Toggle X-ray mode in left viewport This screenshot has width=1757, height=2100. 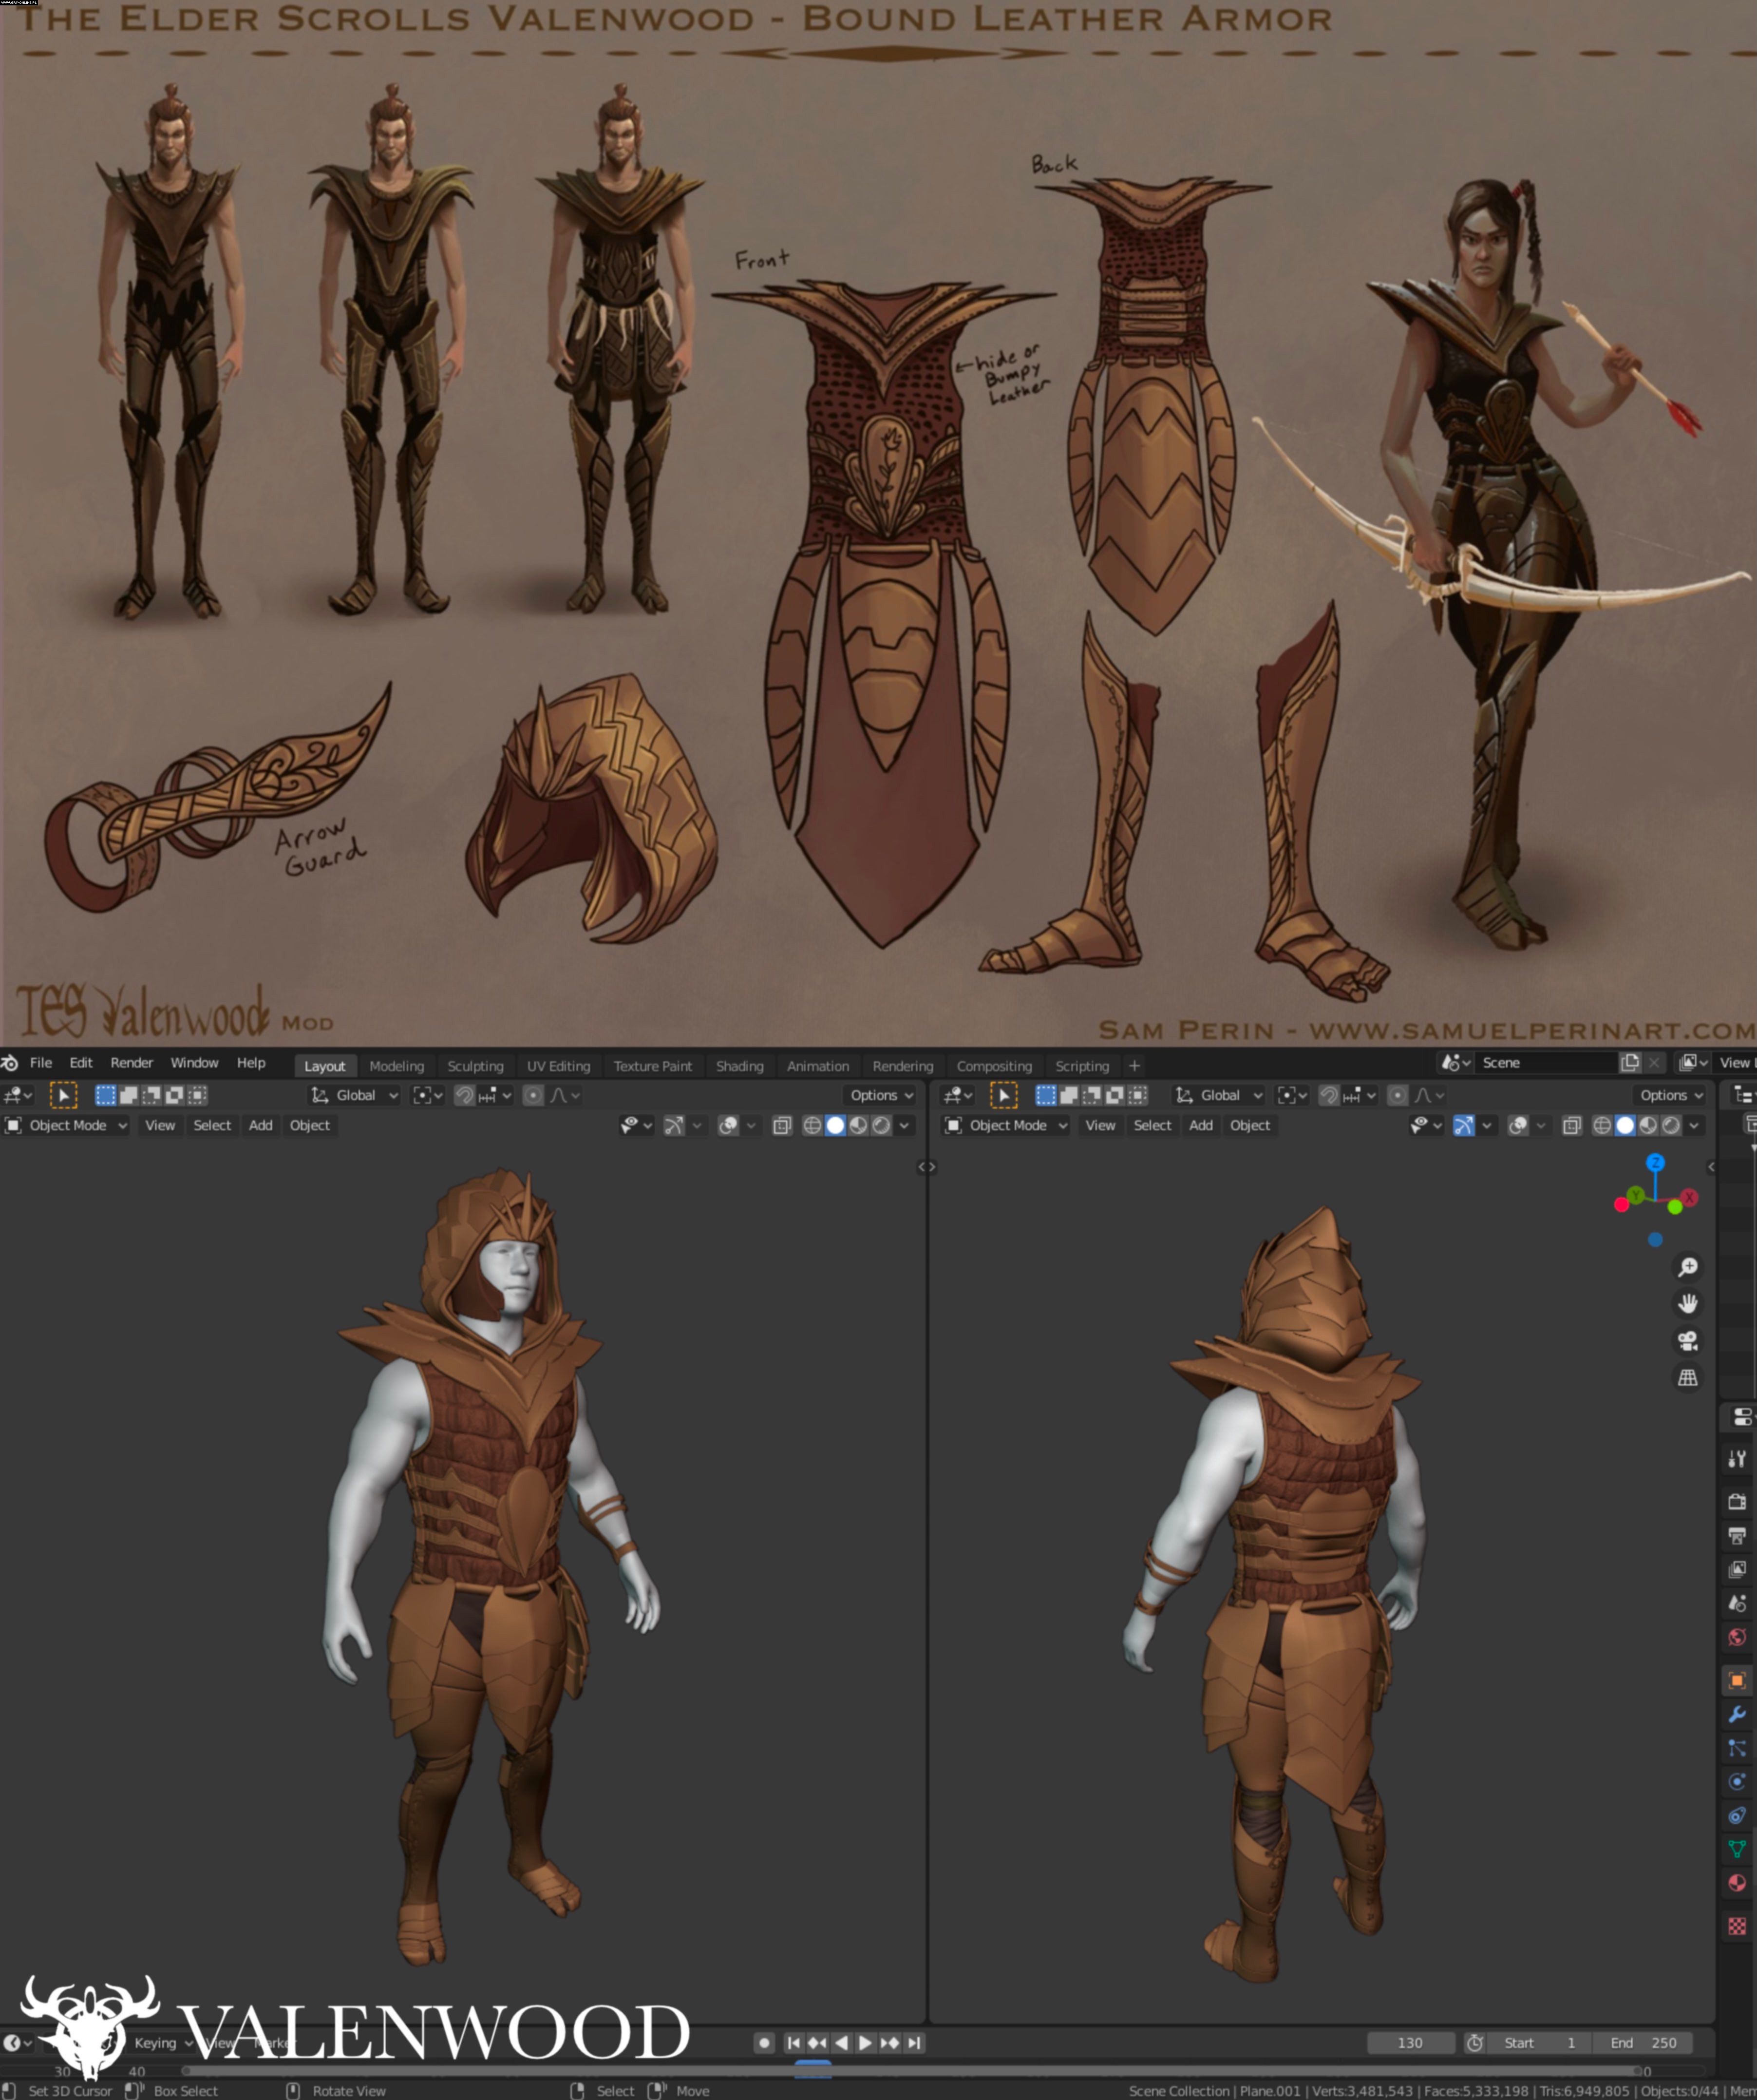(782, 1125)
